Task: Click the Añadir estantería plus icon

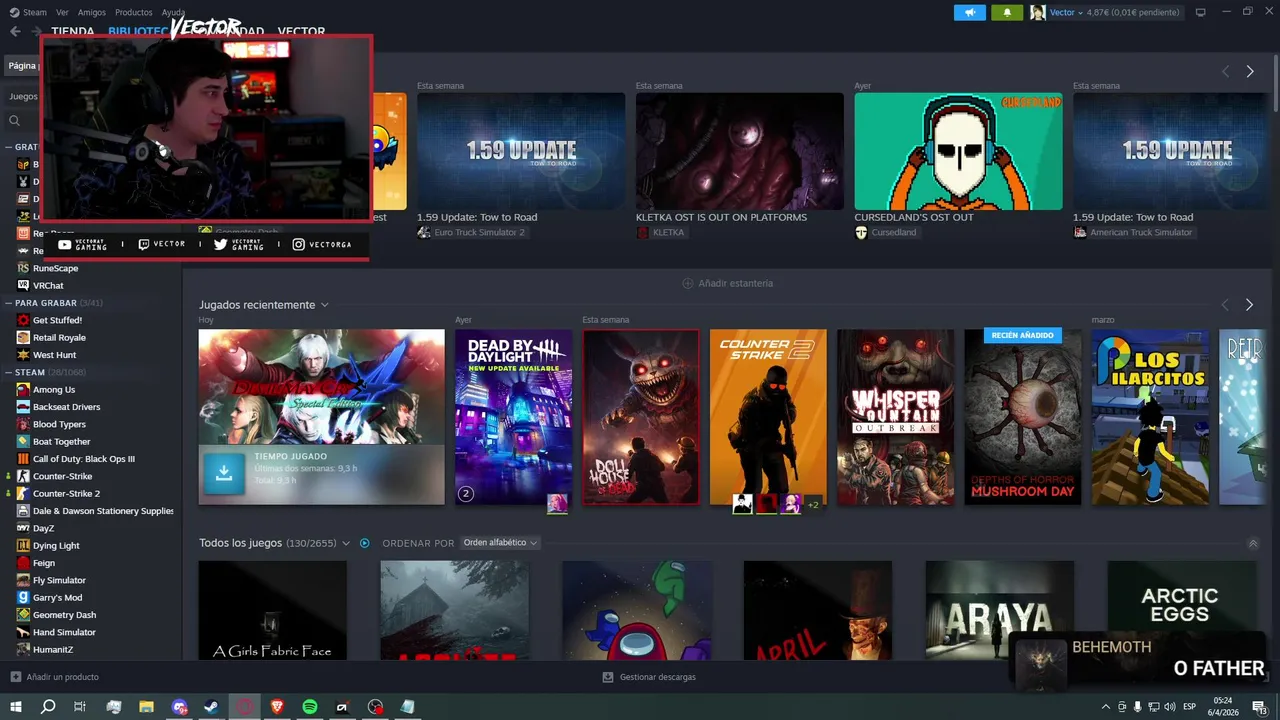Action: (687, 283)
